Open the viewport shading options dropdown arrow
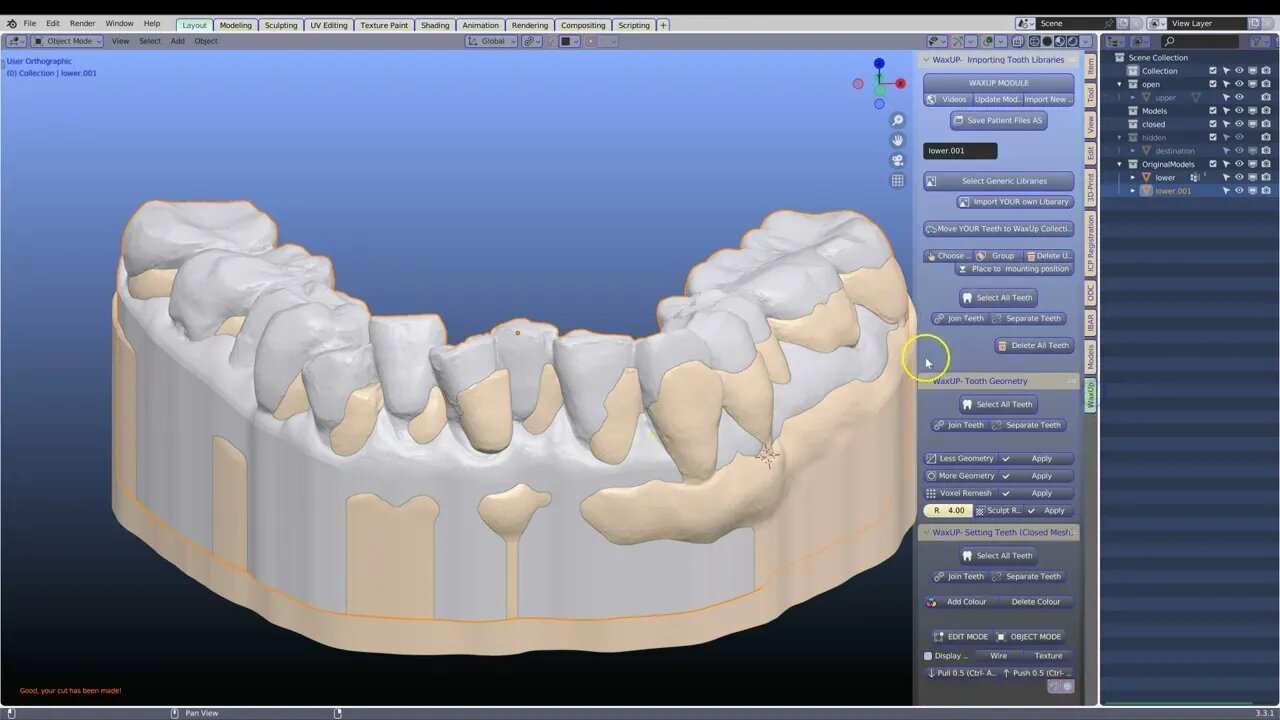The width and height of the screenshot is (1280, 720). pyautogui.click(x=1087, y=41)
